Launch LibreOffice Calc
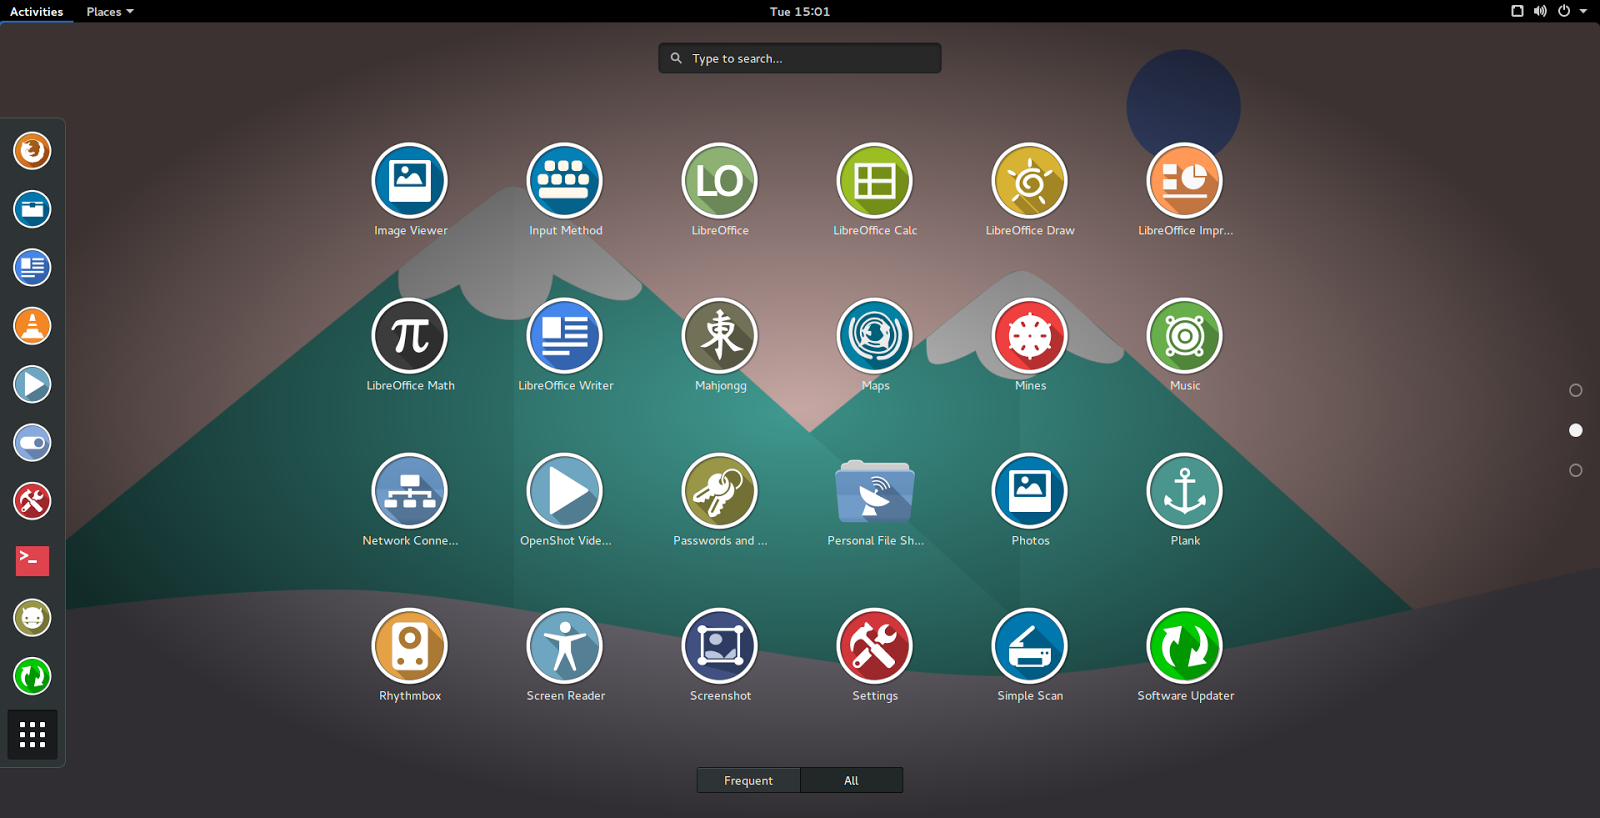Screen dimensions: 1600x818 click(x=875, y=181)
